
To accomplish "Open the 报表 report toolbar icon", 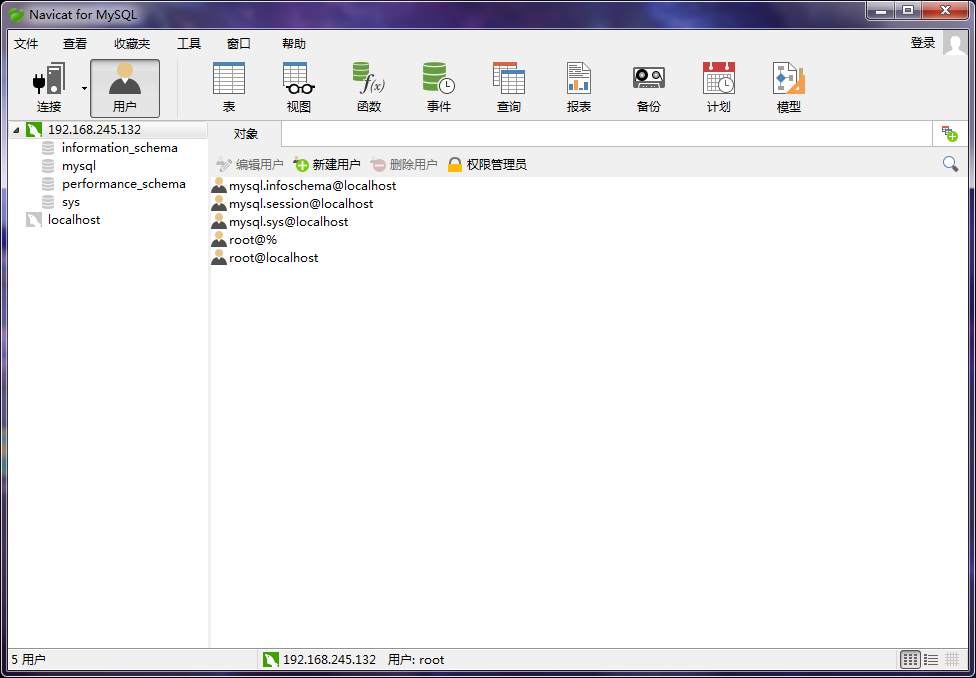I will pos(579,88).
